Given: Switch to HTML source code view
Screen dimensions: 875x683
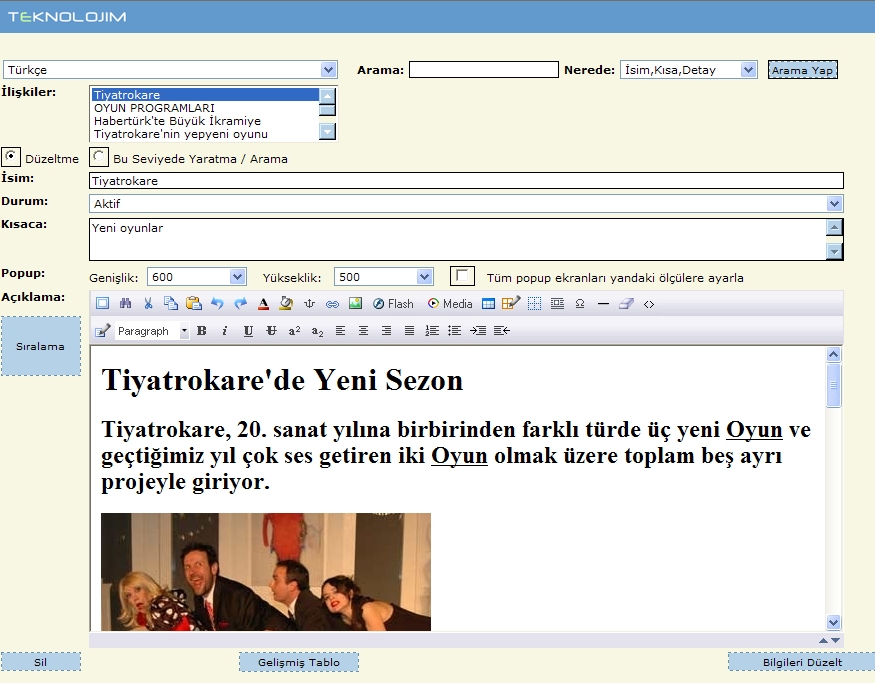Looking at the screenshot, I should pos(649,304).
